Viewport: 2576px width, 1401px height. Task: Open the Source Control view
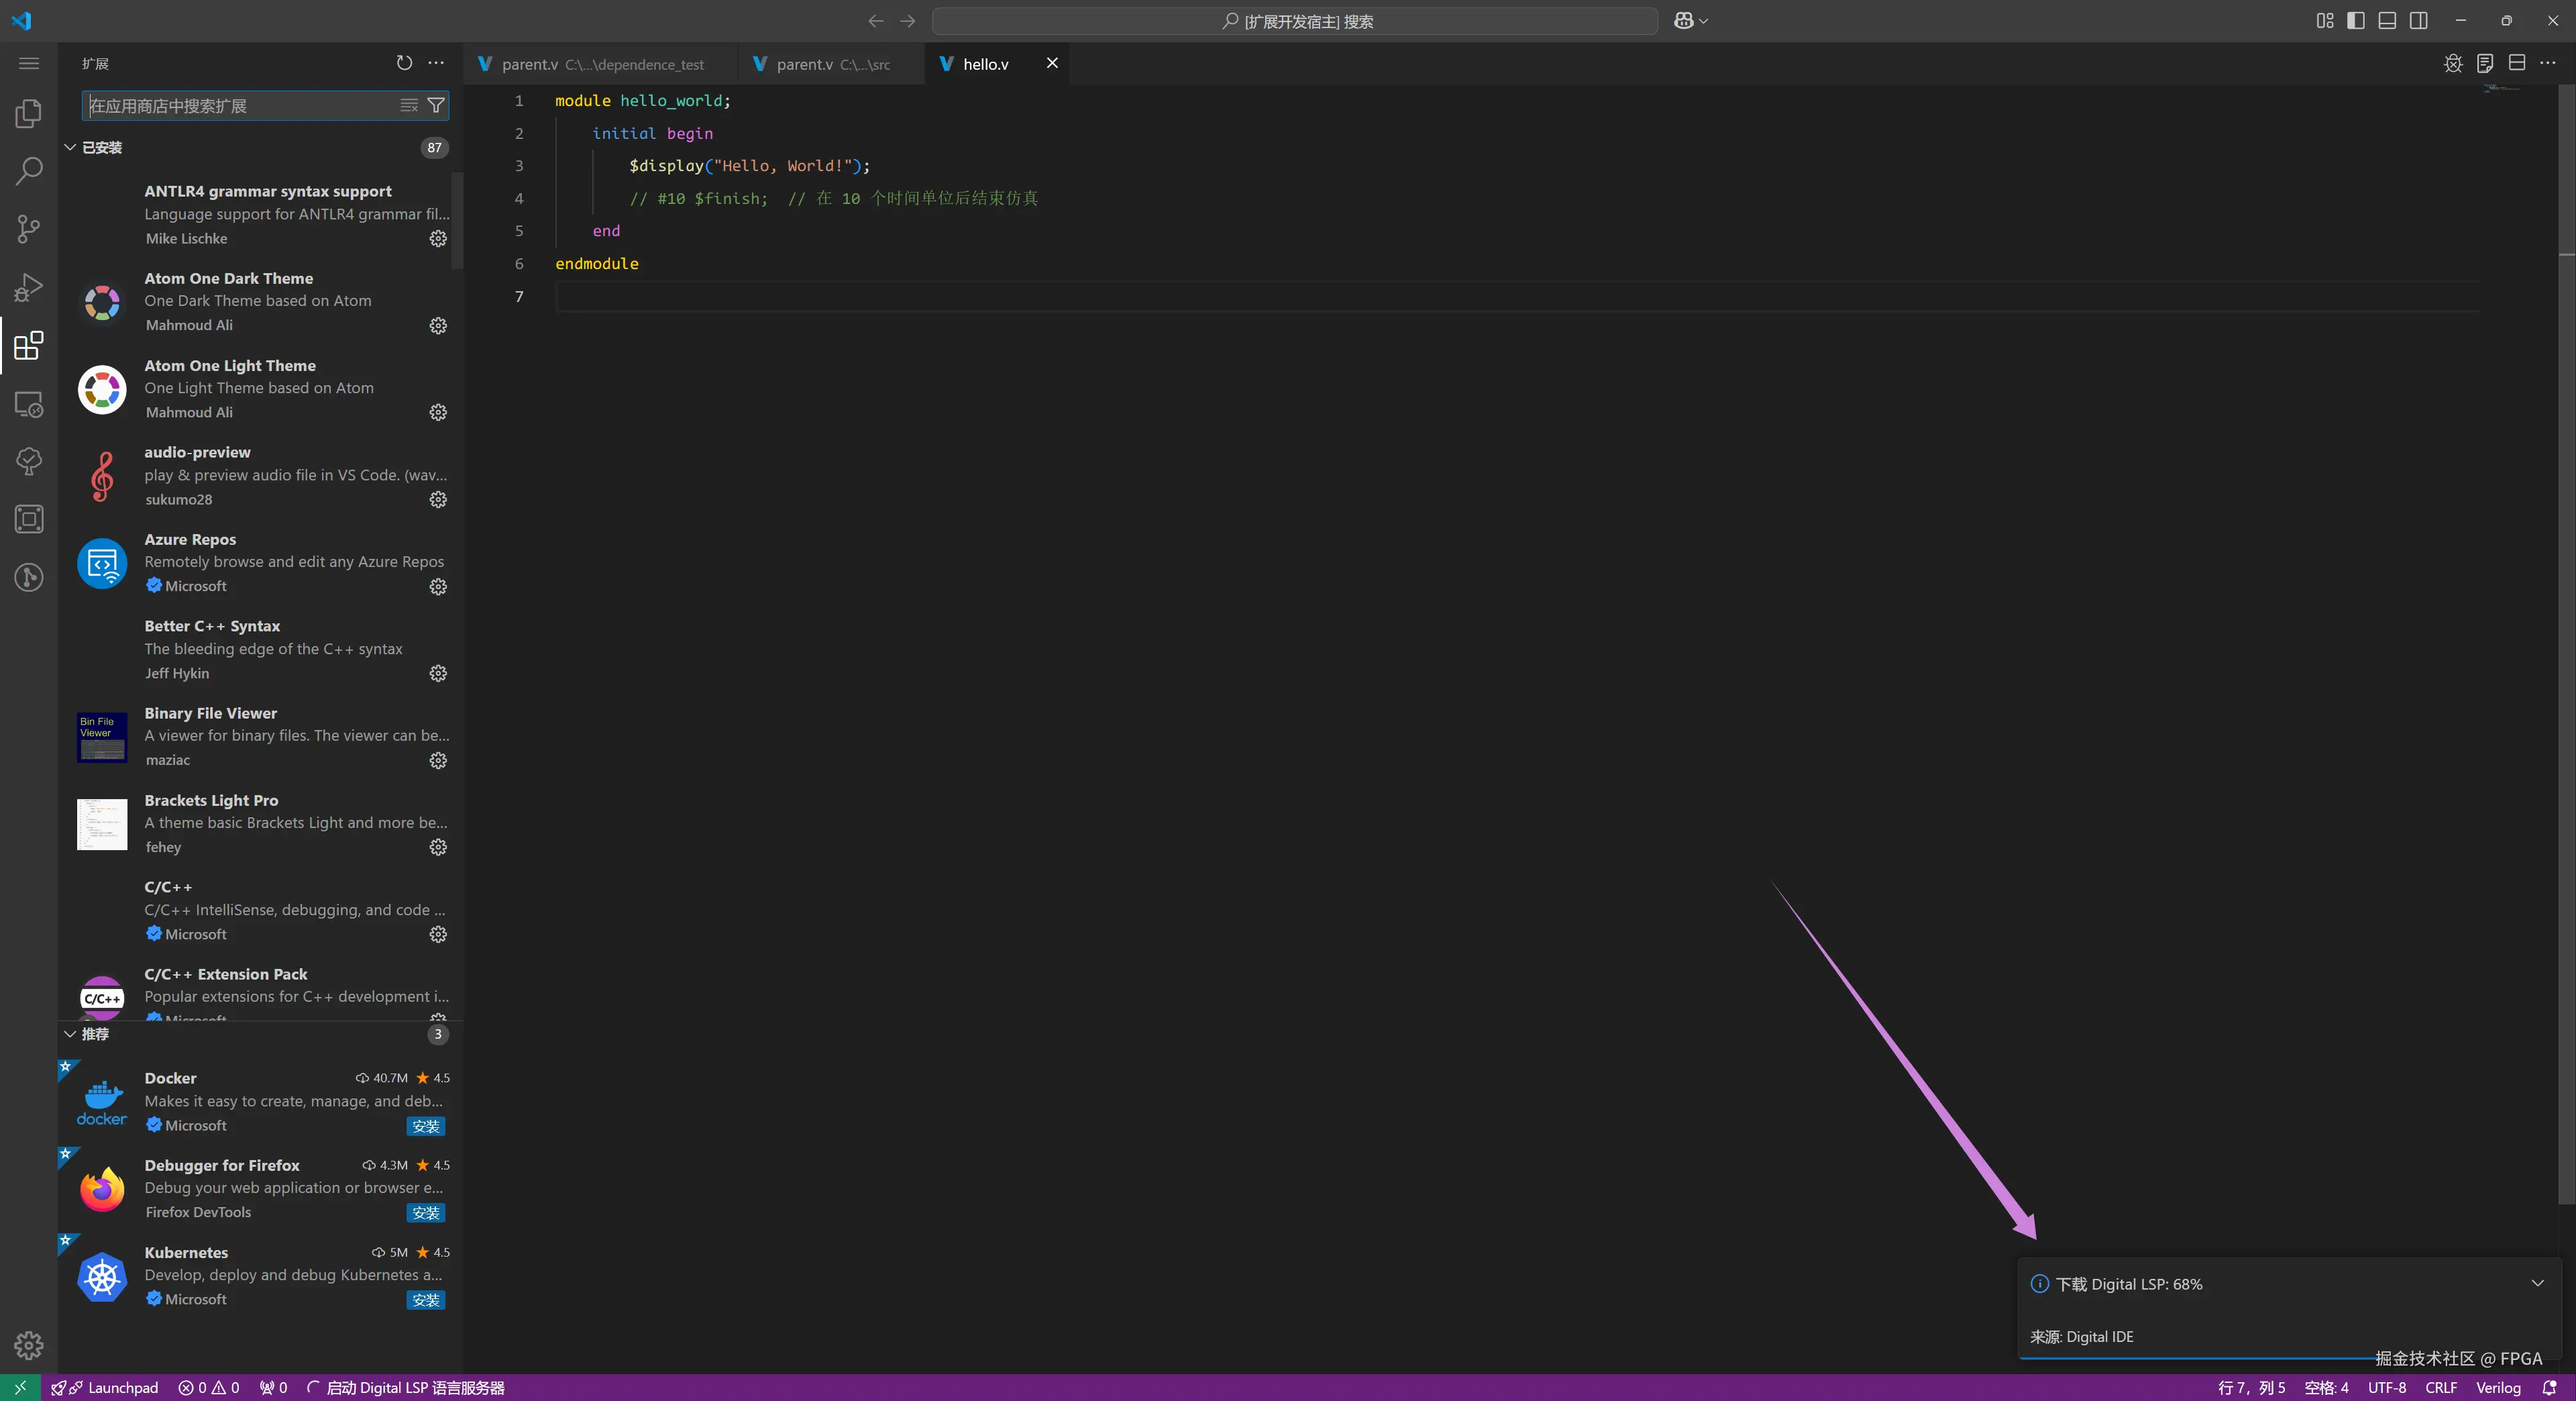(29, 229)
